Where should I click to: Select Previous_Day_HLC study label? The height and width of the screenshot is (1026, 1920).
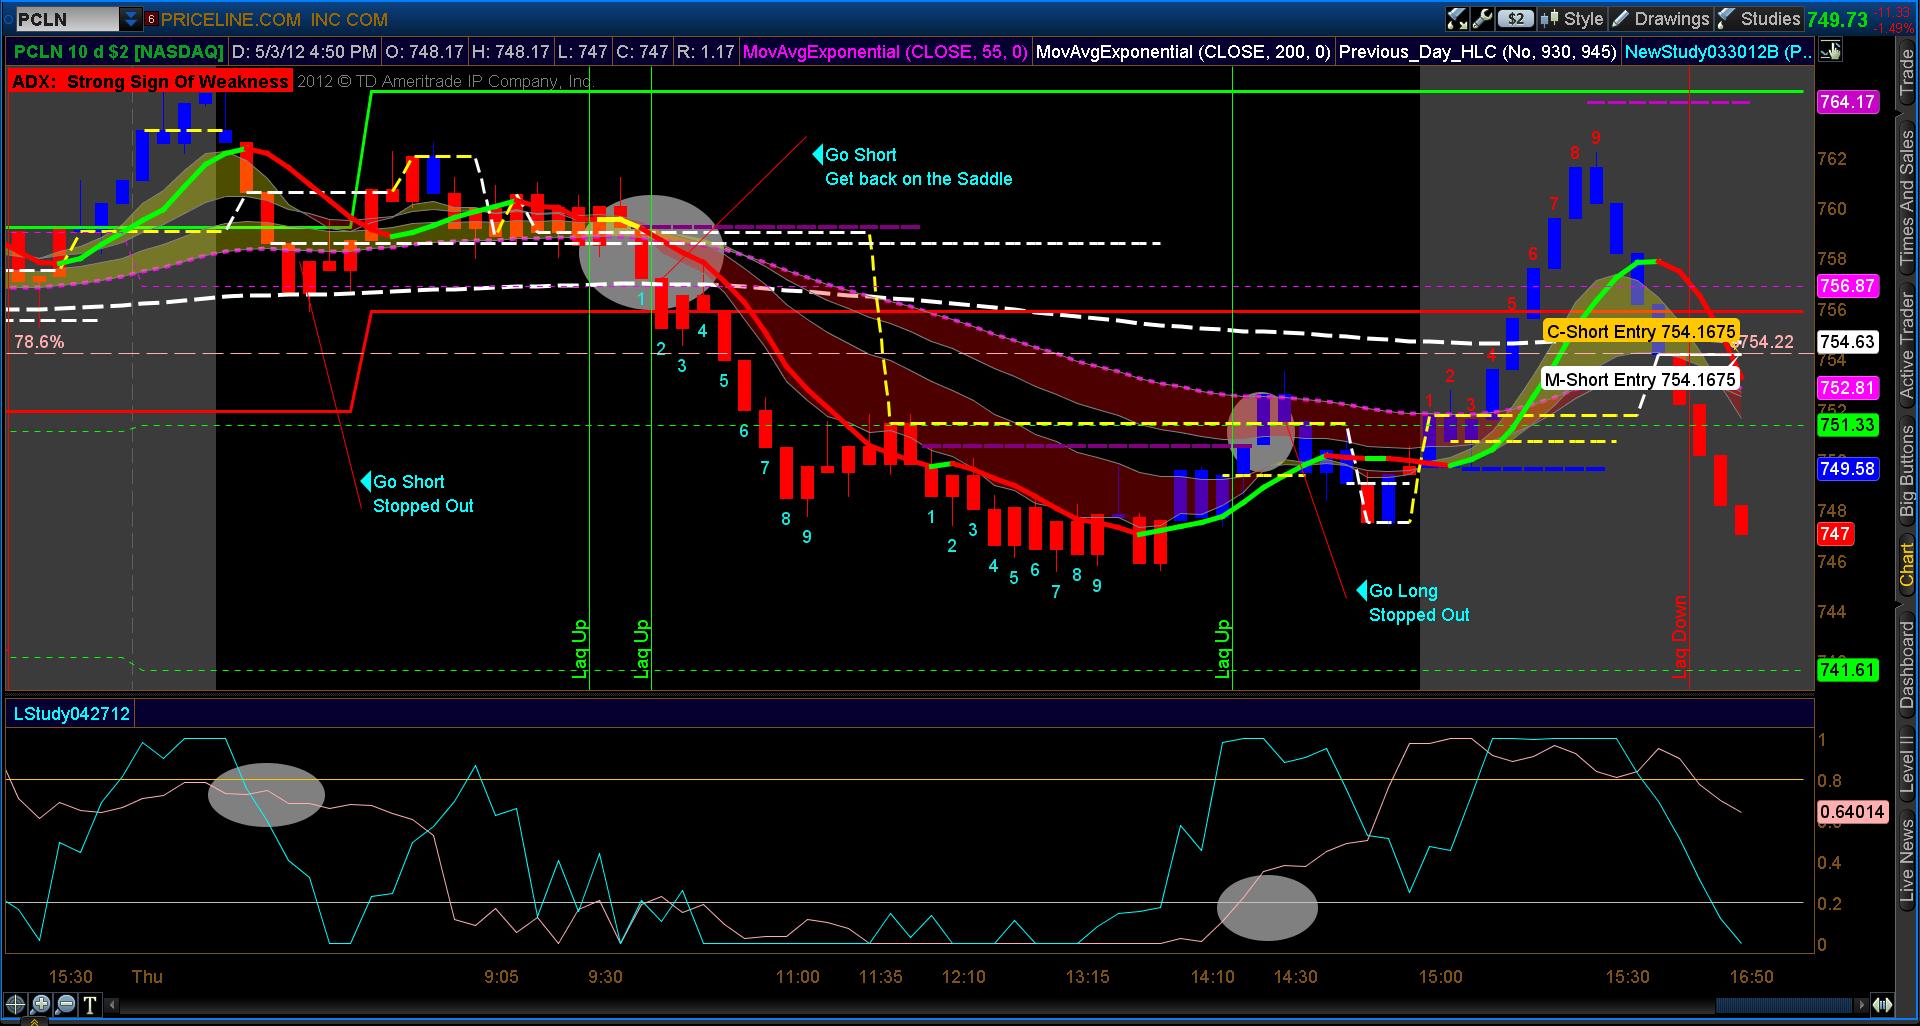click(x=1477, y=51)
